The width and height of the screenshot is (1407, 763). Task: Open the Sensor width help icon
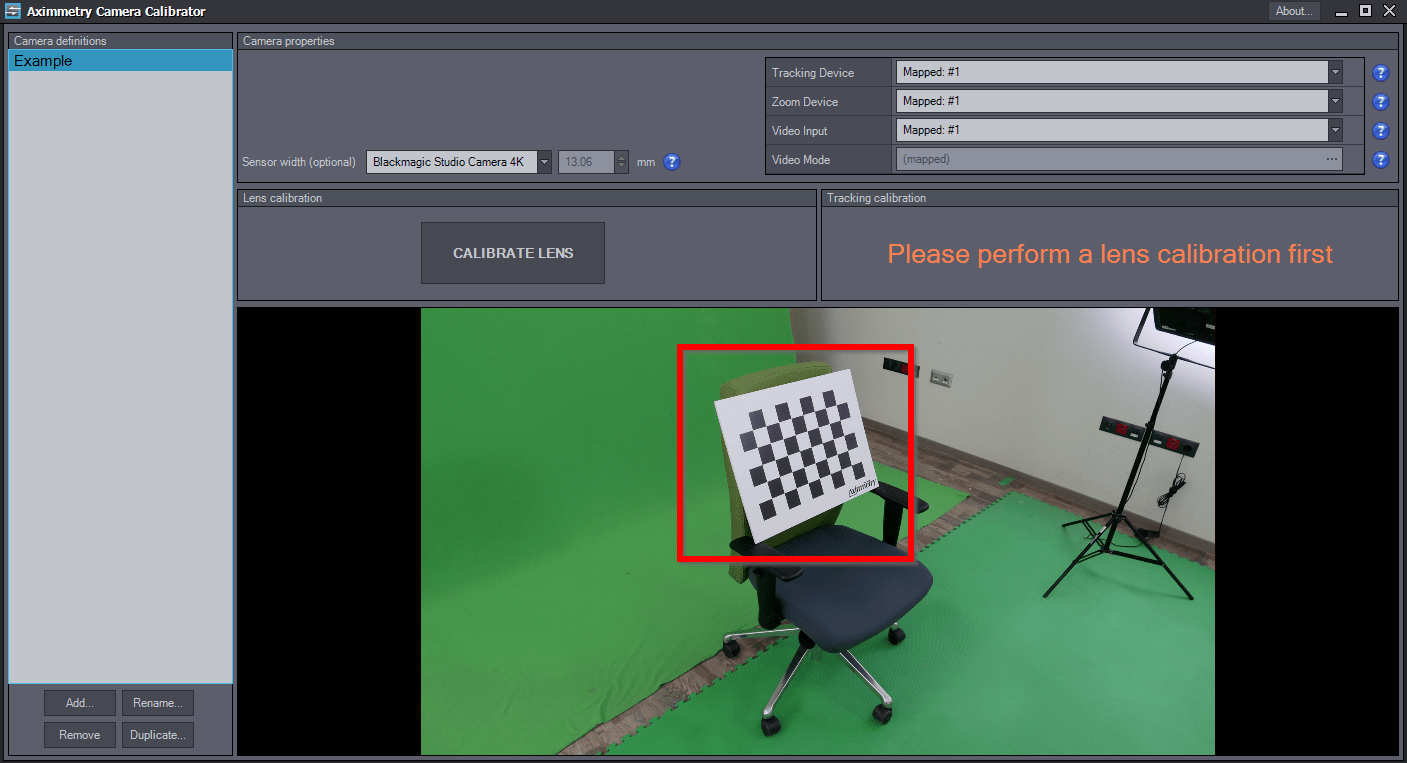point(671,161)
